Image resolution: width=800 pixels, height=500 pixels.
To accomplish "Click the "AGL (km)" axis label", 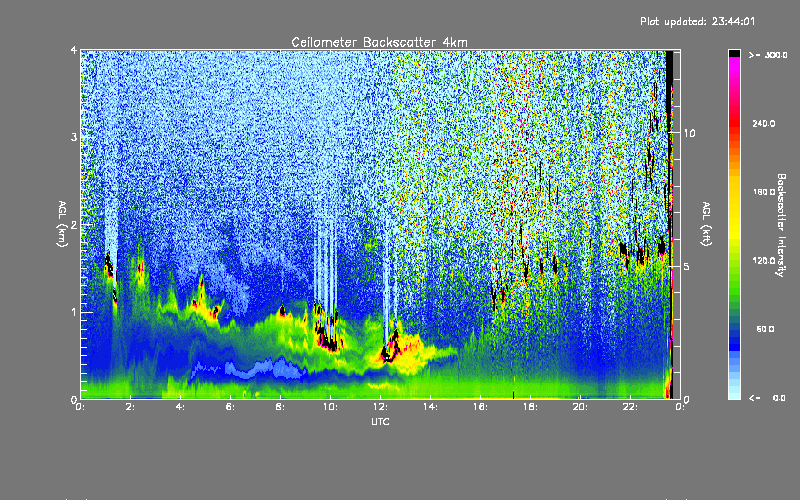I will point(62,224).
